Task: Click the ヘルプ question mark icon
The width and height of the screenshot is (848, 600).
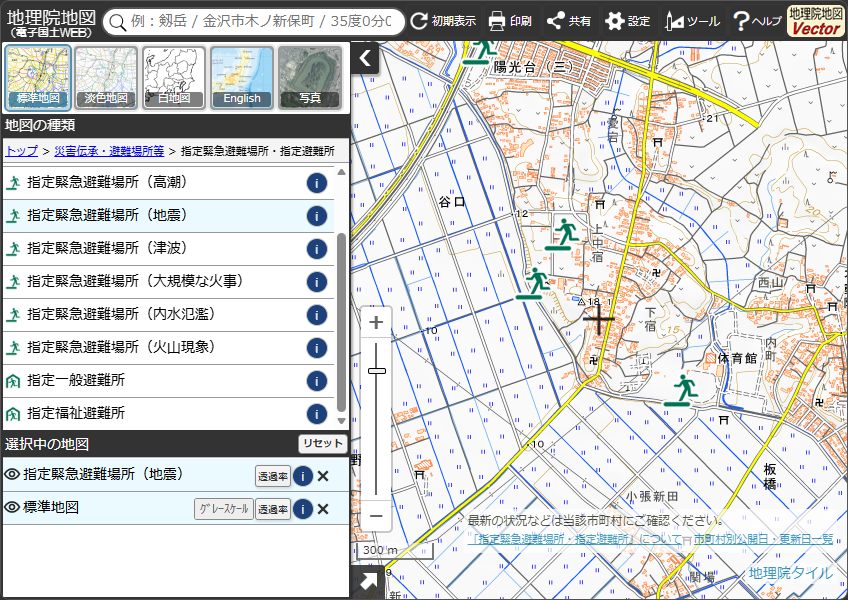Action: click(741, 21)
